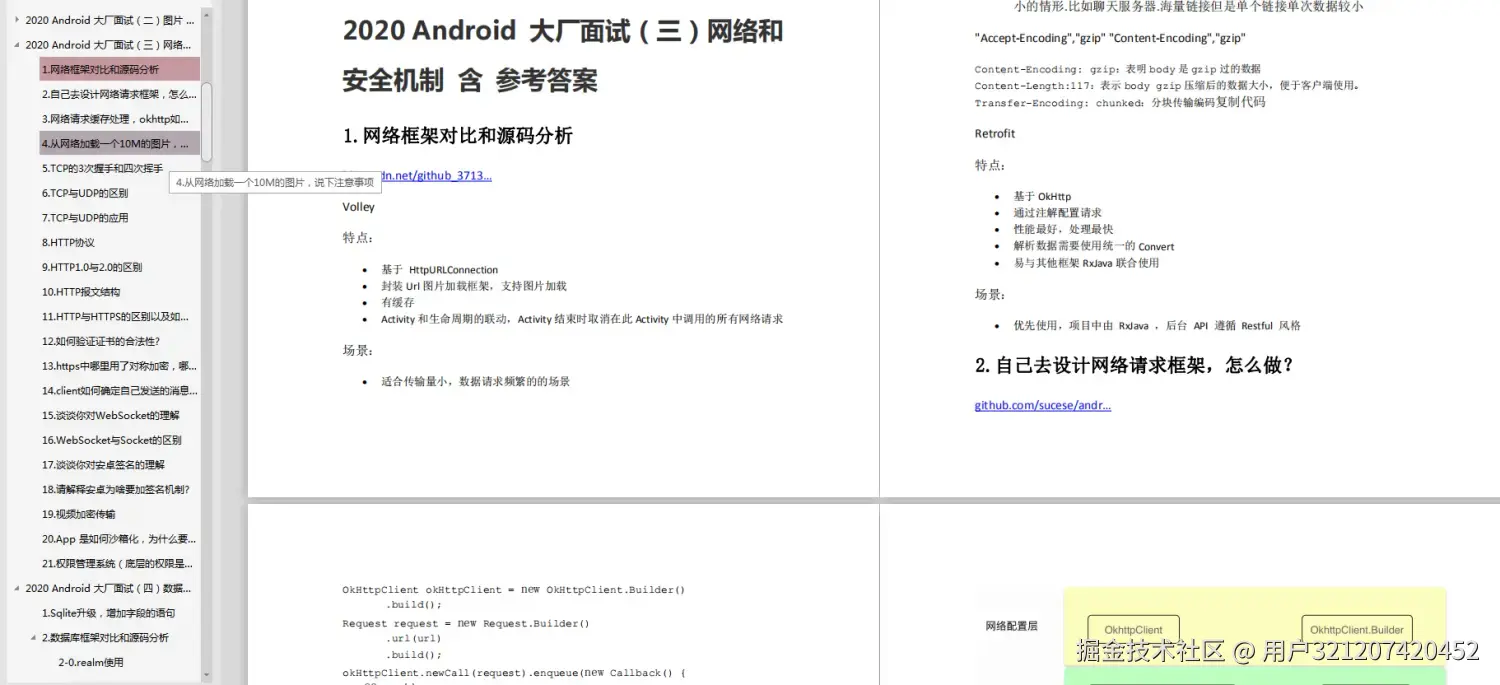
Task: Open bookmark 16.WebSocket与Socket的区别
Action: coord(112,440)
